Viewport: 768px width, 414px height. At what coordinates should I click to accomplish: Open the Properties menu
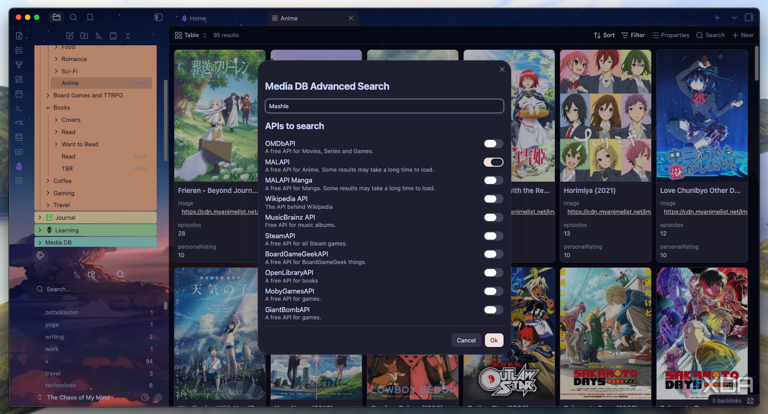[671, 35]
